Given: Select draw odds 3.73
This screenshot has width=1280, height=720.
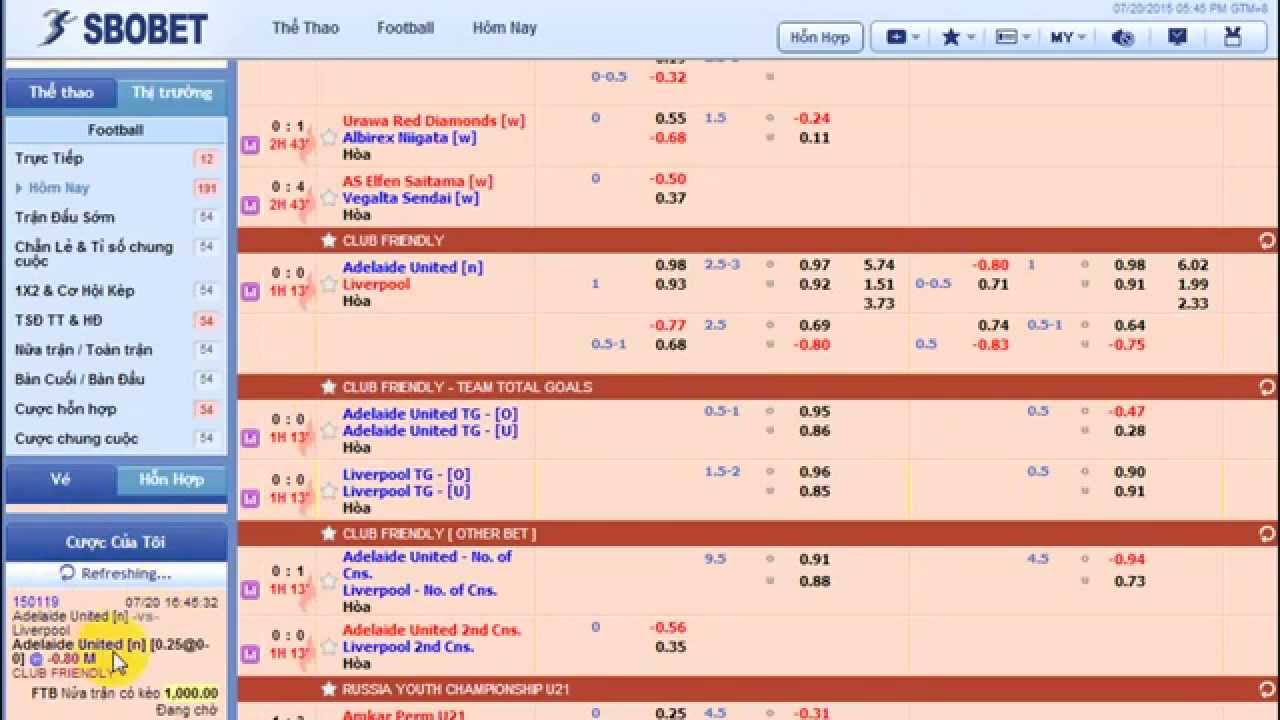Looking at the screenshot, I should (x=879, y=303).
